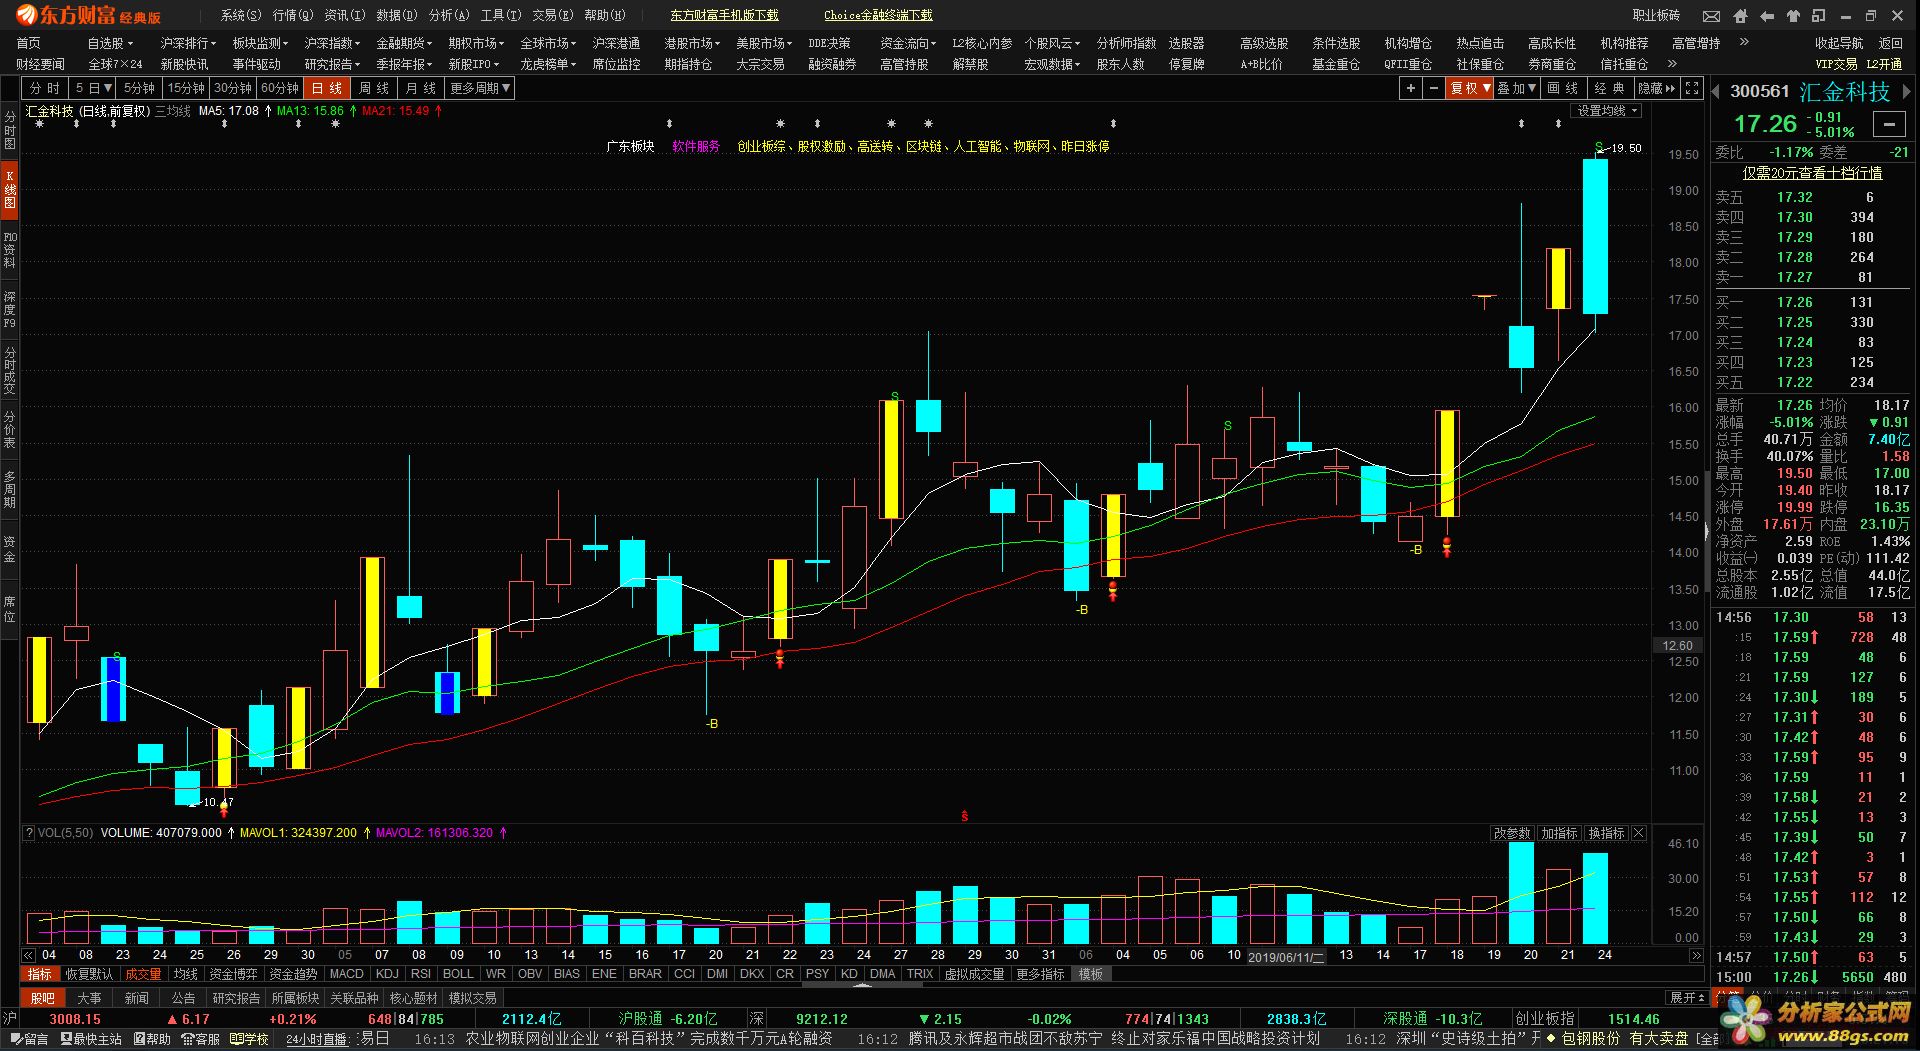
Task: Click 换指标 button
Action: click(1606, 833)
